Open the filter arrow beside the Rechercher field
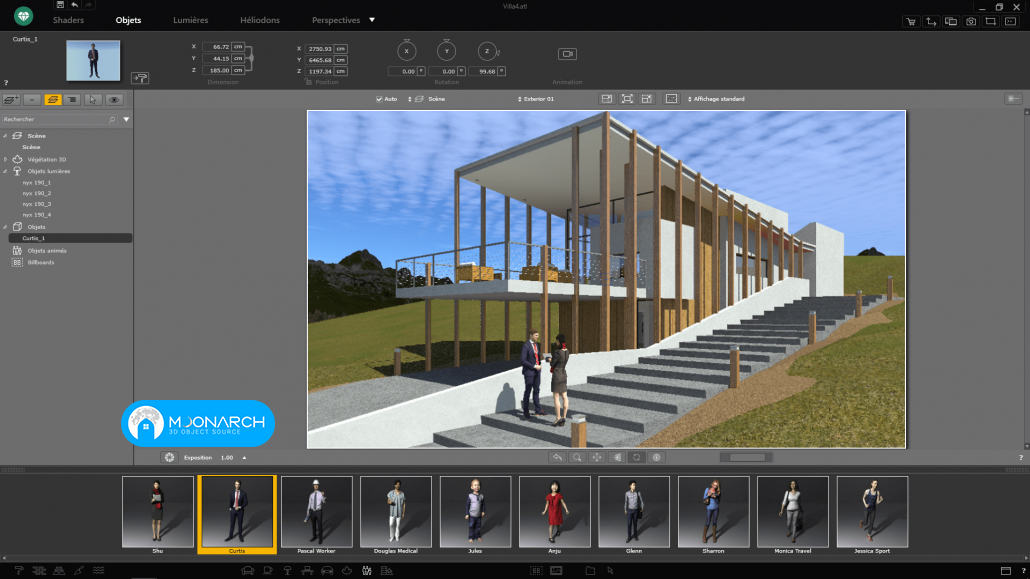Viewport: 1030px width, 579px height. click(x=126, y=120)
